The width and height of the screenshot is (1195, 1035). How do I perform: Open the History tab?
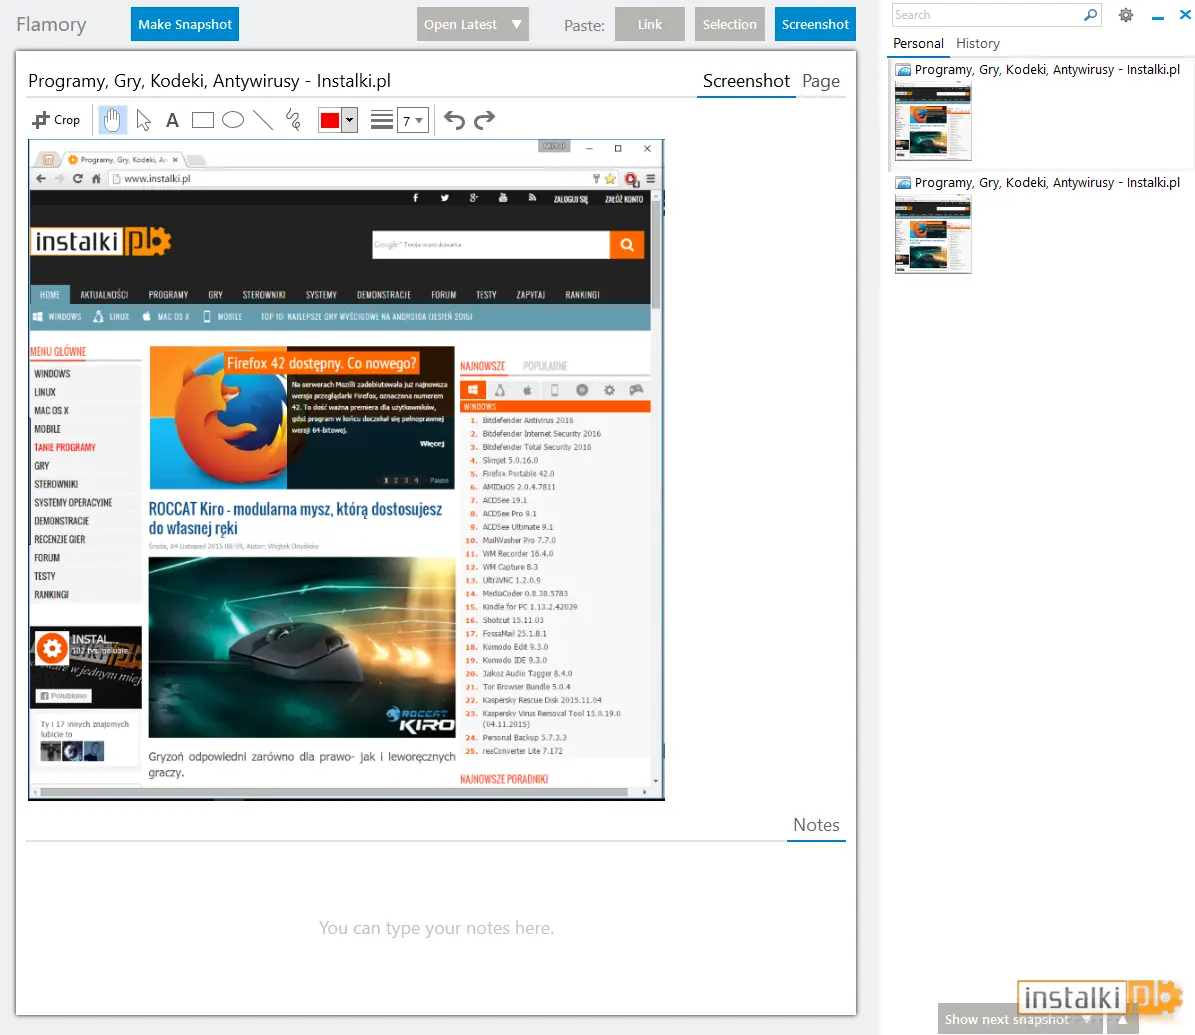[978, 43]
